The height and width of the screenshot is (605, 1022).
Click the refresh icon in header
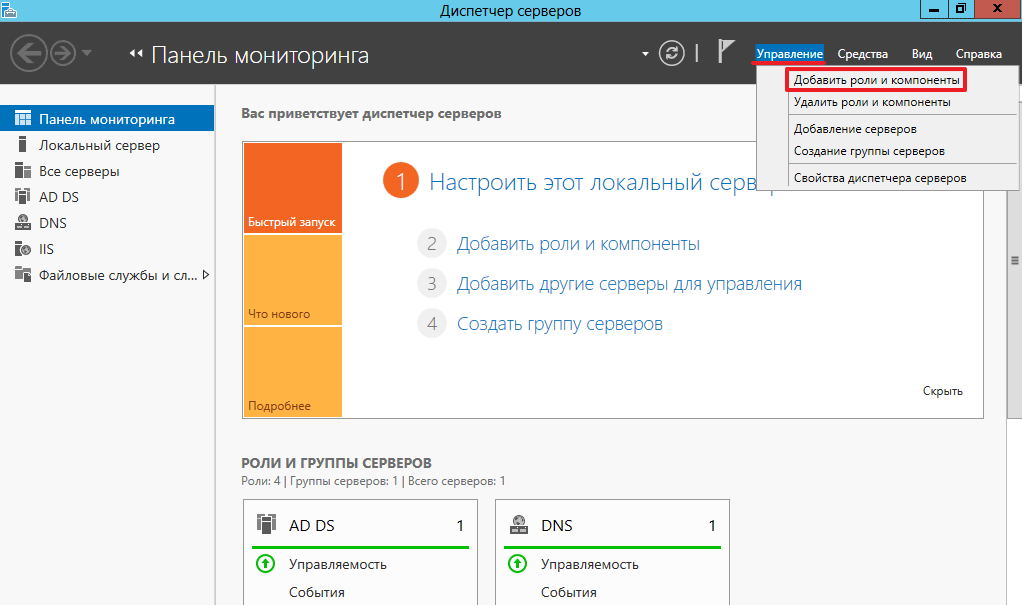[671, 53]
